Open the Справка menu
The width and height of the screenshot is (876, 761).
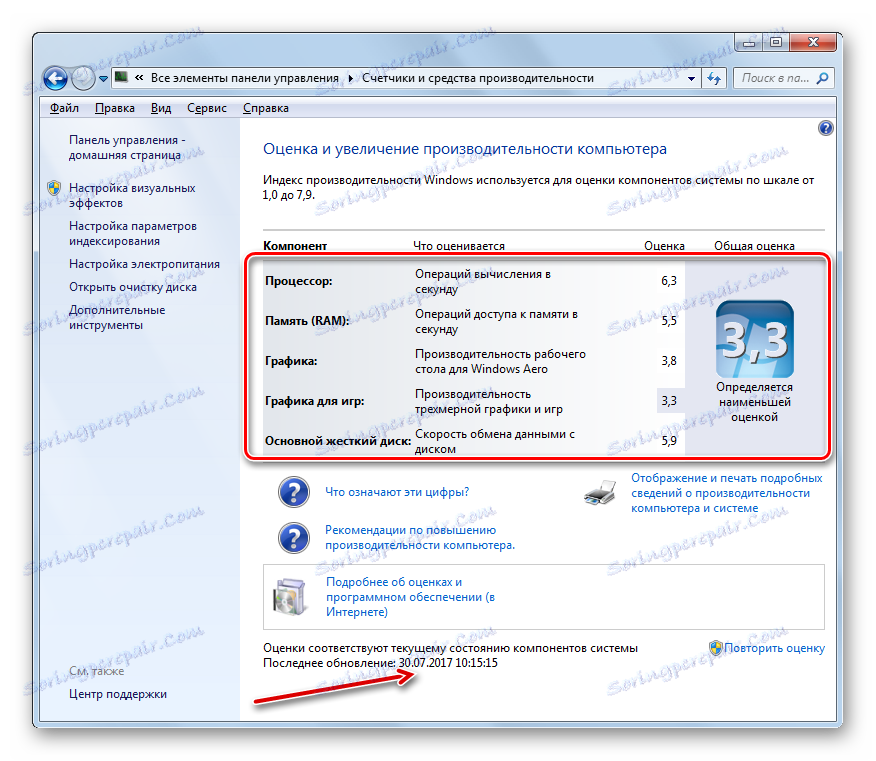pyautogui.click(x=265, y=108)
